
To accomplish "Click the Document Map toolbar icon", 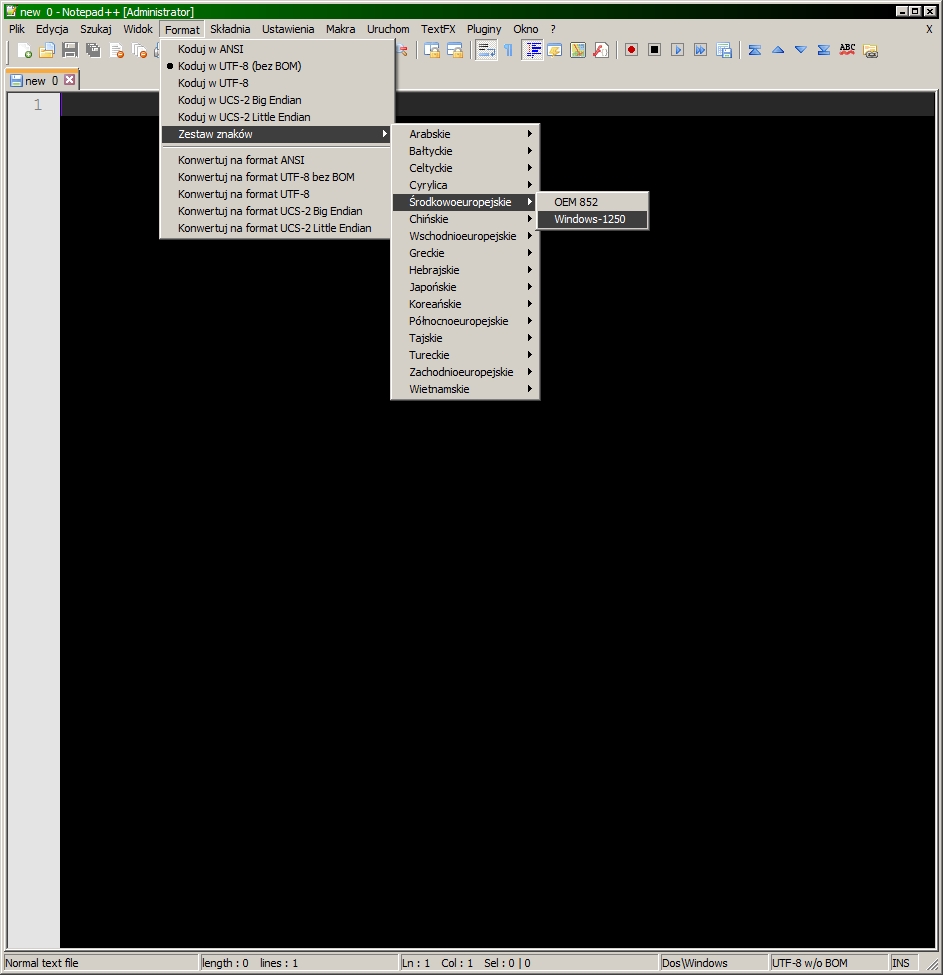I will click(x=577, y=50).
